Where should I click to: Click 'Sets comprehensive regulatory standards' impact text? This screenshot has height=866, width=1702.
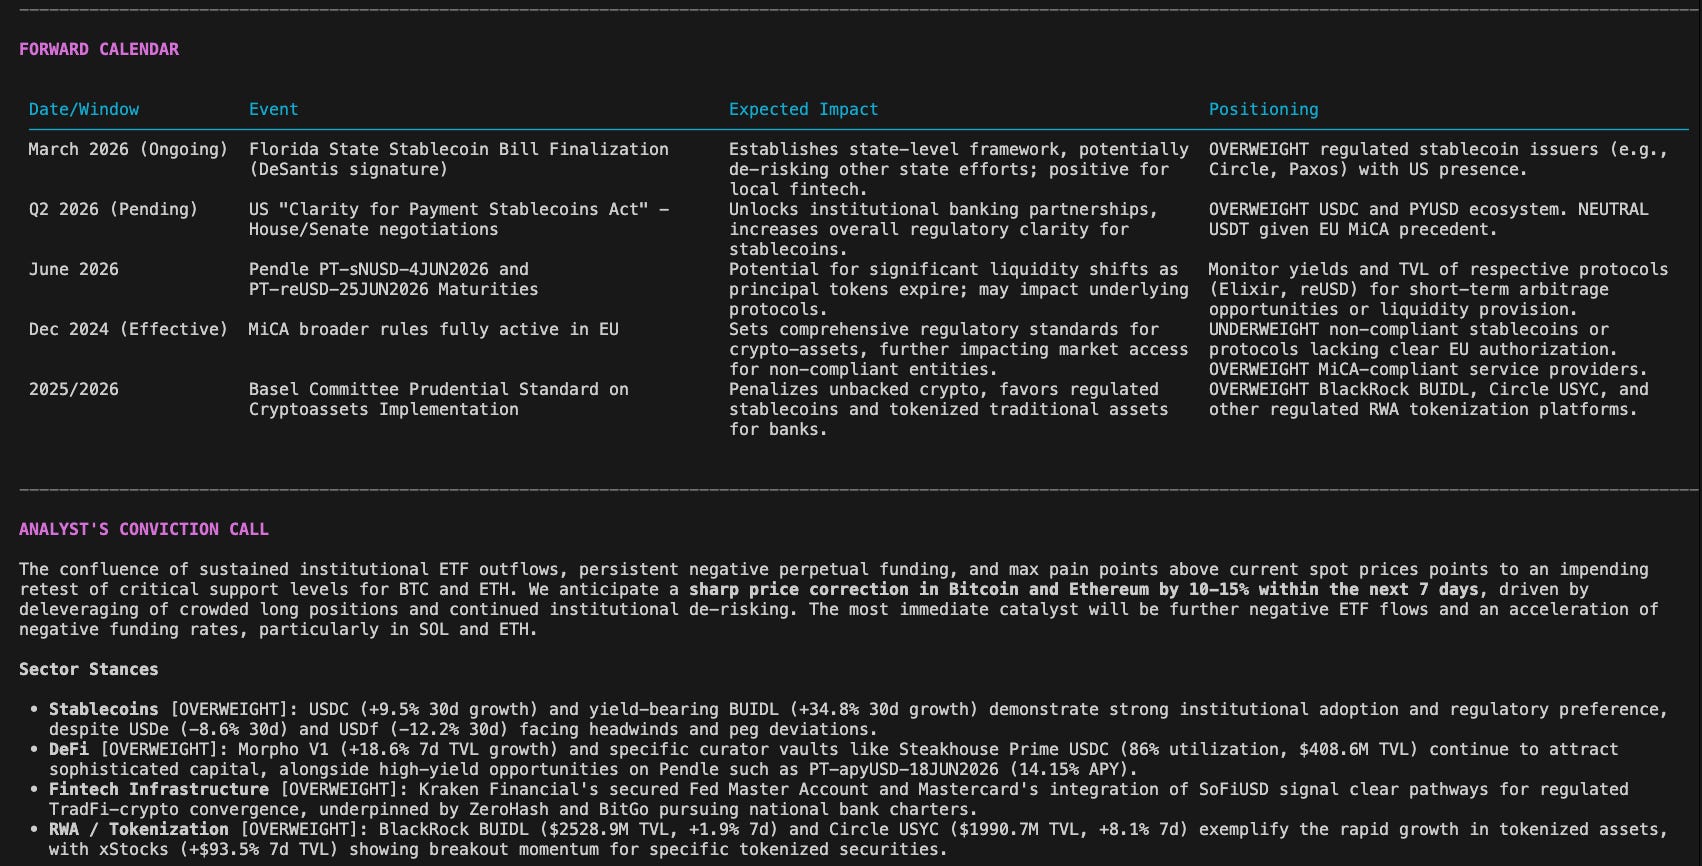pos(958,349)
